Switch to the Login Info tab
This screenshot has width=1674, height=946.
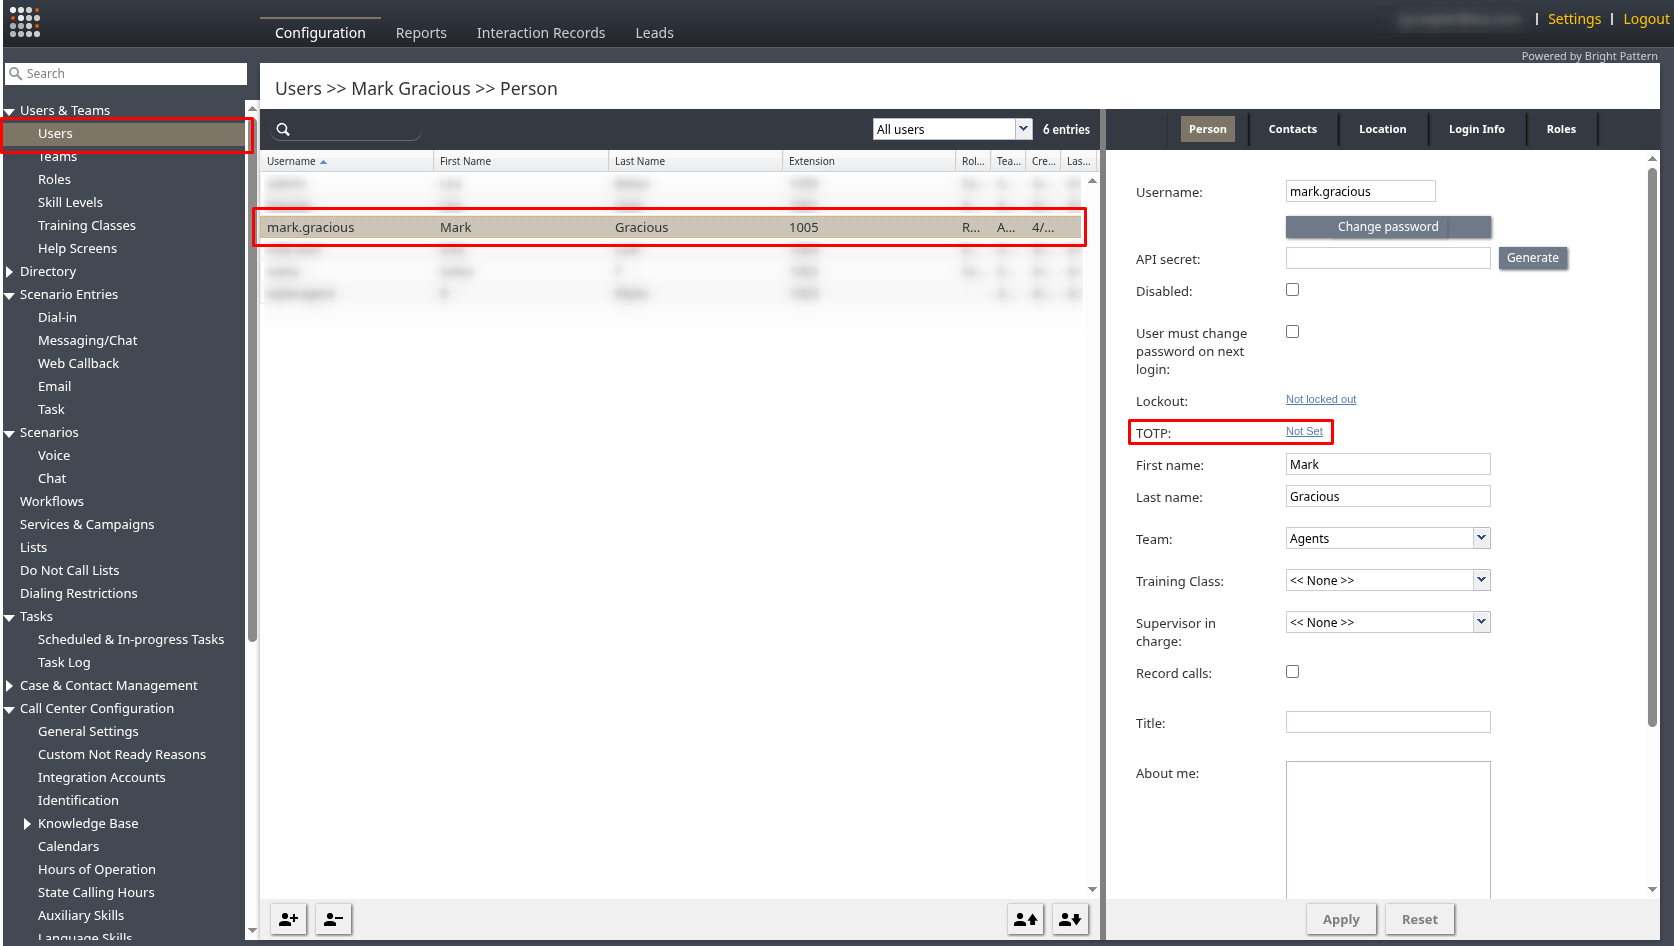point(1476,129)
